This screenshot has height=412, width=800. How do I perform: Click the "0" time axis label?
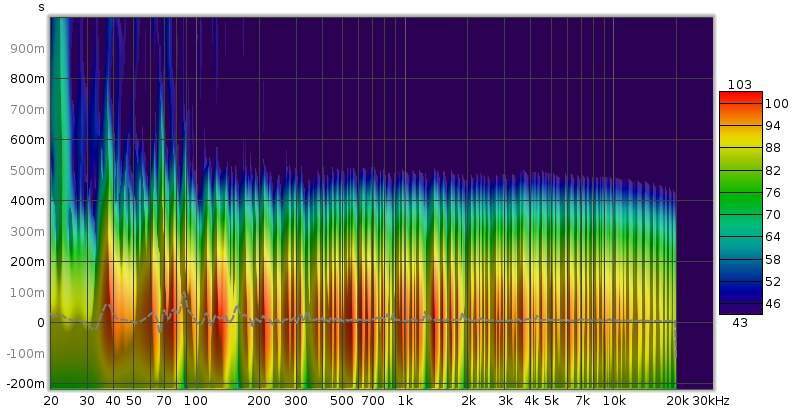(40, 323)
